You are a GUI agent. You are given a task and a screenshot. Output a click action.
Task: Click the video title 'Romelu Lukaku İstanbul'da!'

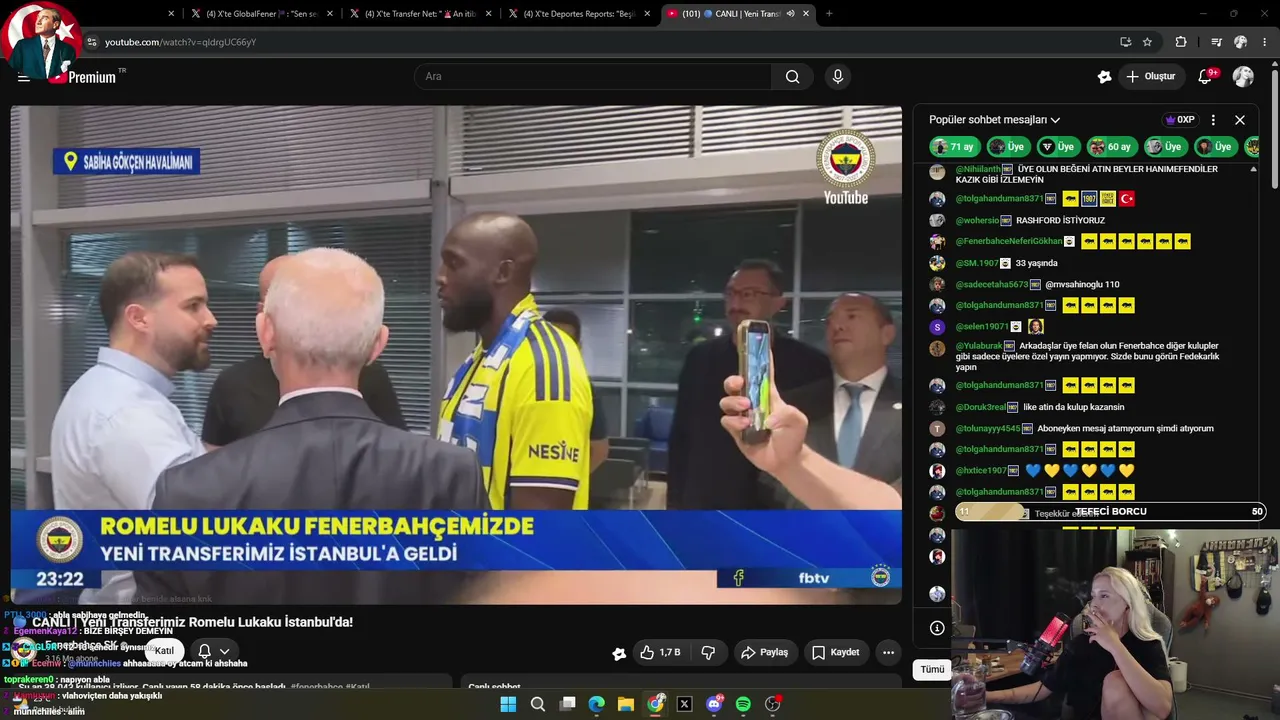[192, 622]
